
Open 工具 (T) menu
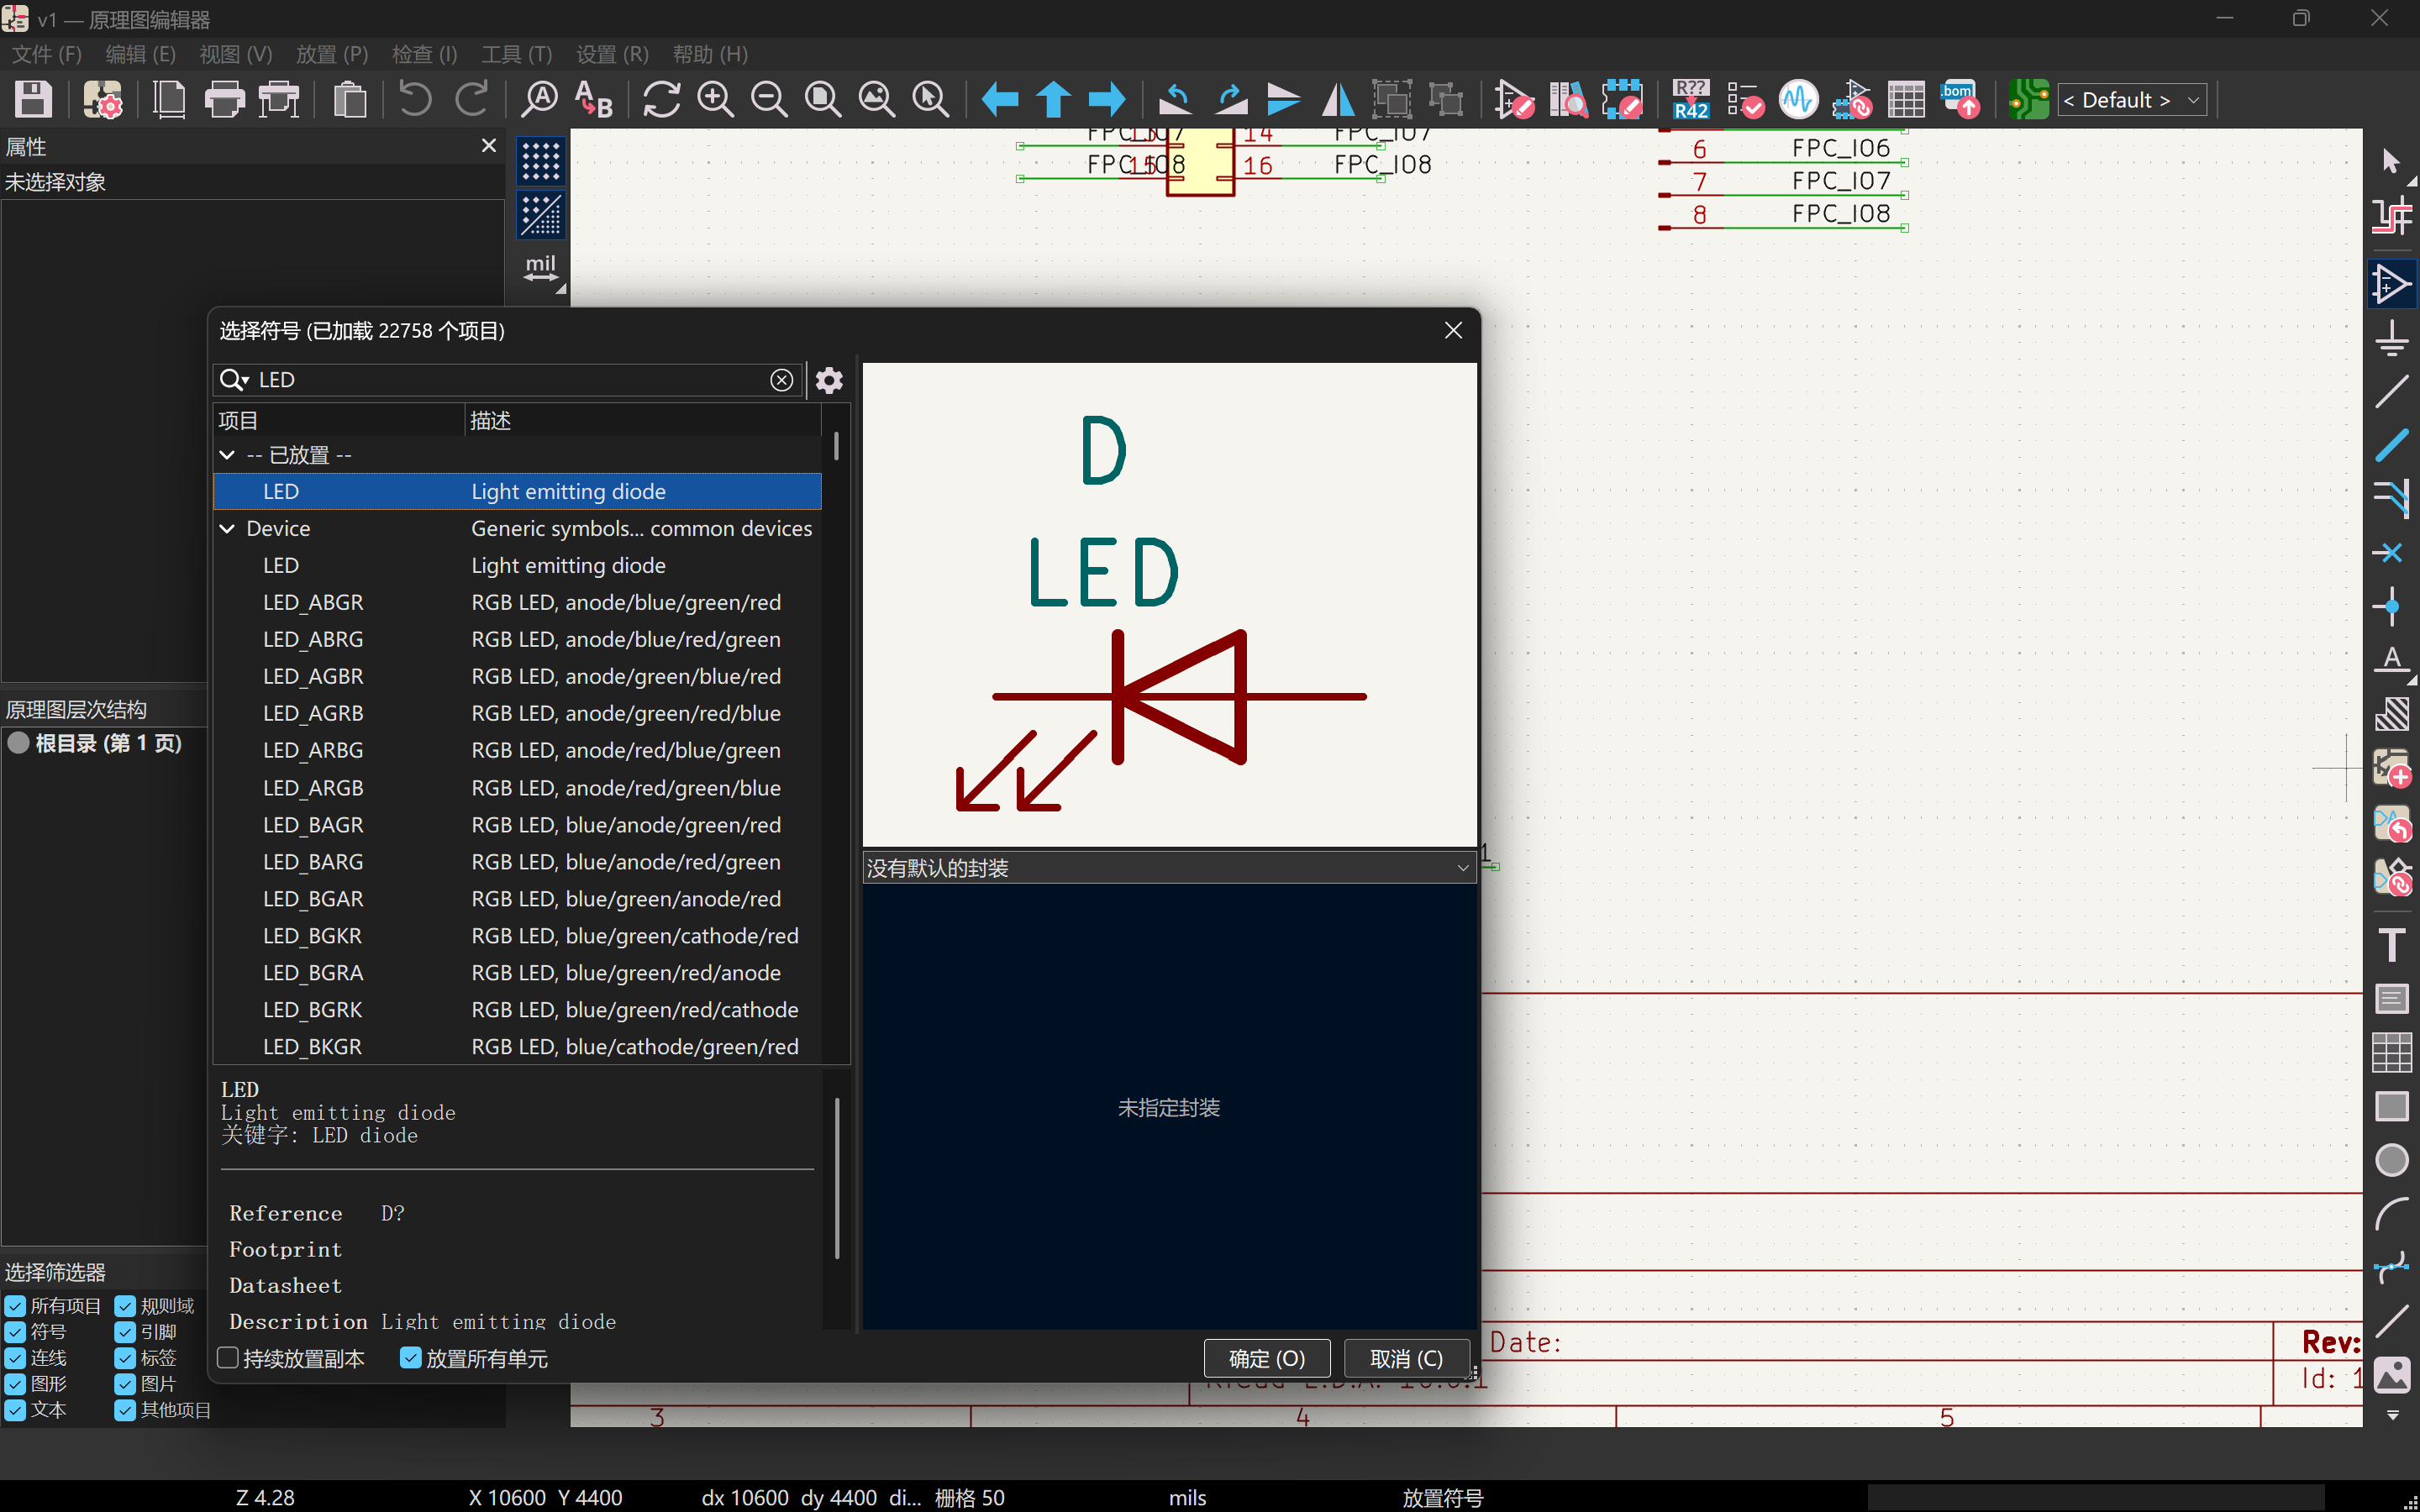(x=516, y=54)
